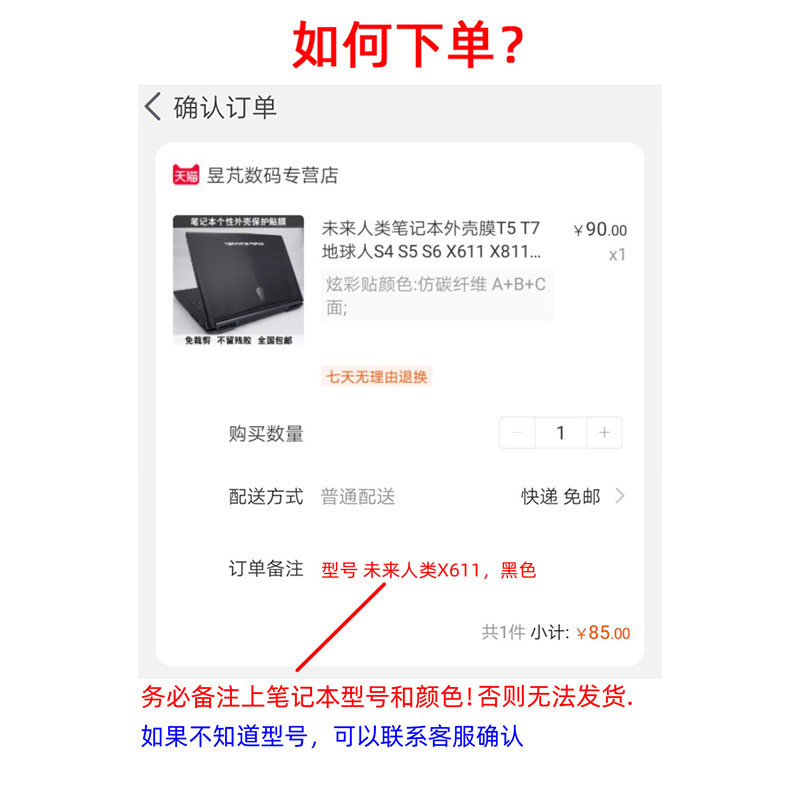Expand the delivery options chevron after 免邮

pos(620,496)
